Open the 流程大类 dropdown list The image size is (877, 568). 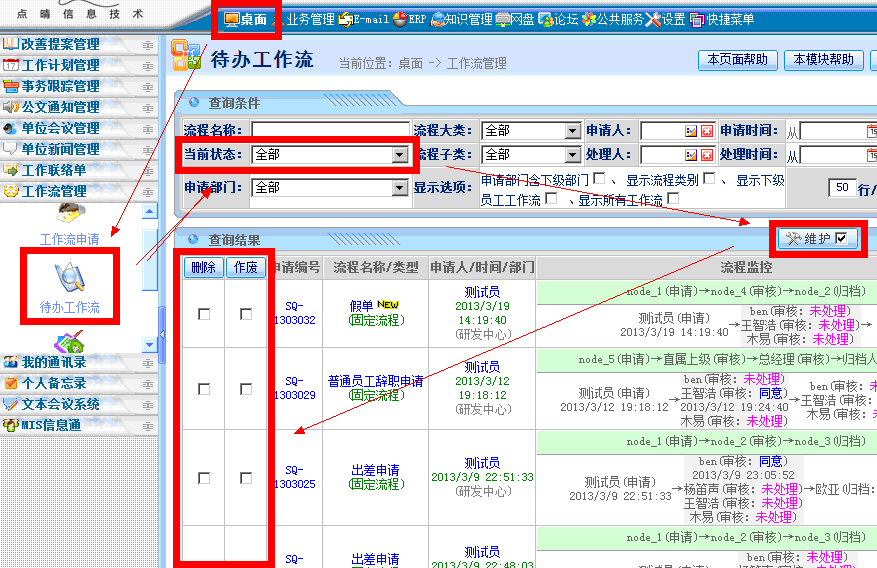pos(572,131)
